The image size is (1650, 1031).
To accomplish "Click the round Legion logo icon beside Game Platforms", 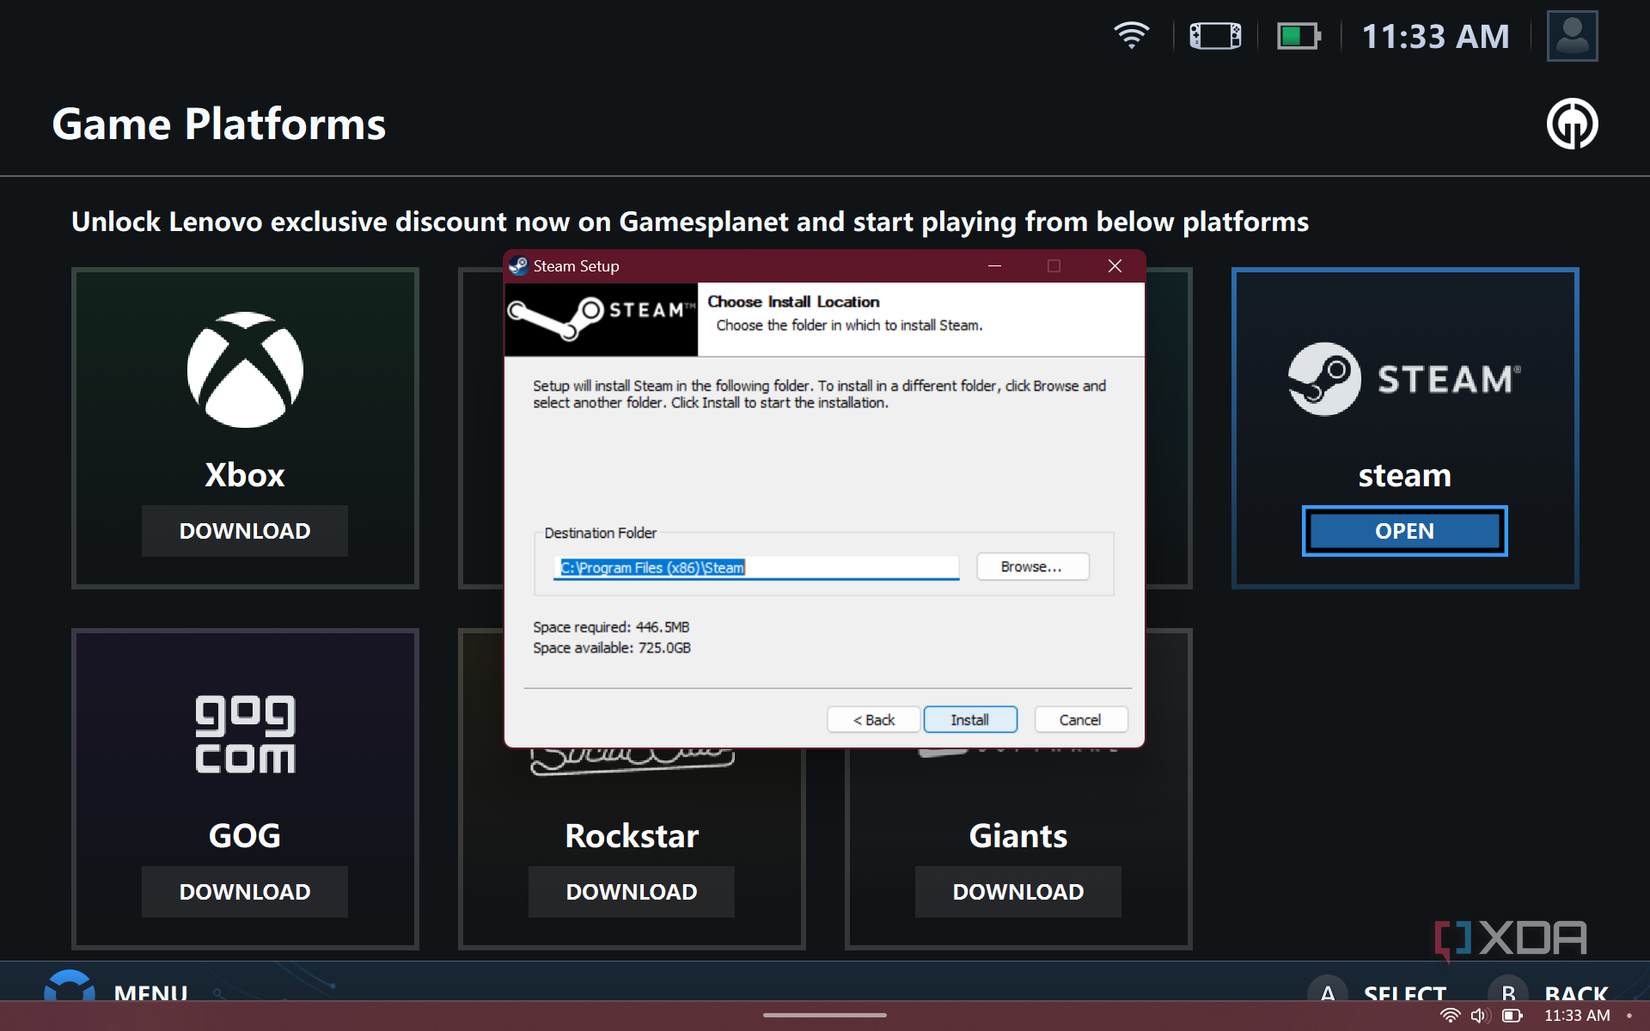I will click(1572, 124).
